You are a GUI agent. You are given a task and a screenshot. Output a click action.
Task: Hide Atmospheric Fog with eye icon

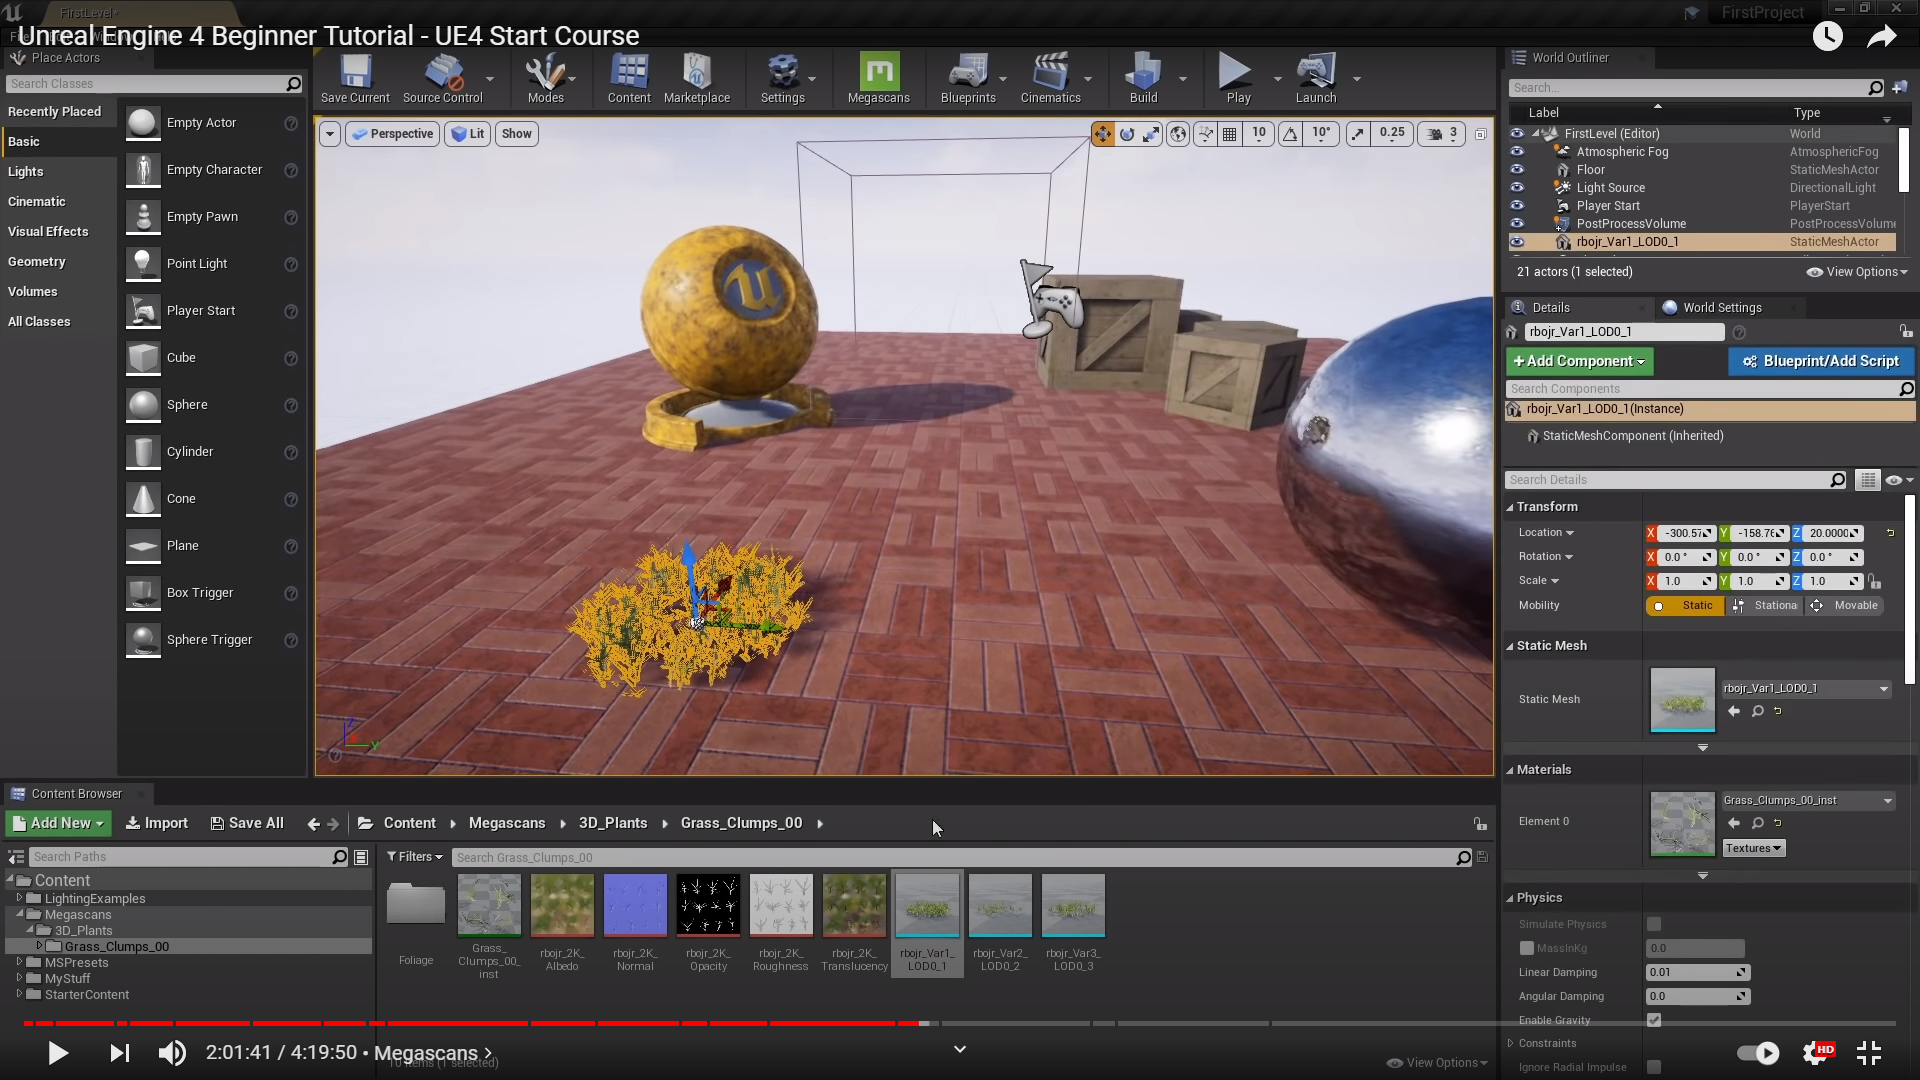(1517, 152)
